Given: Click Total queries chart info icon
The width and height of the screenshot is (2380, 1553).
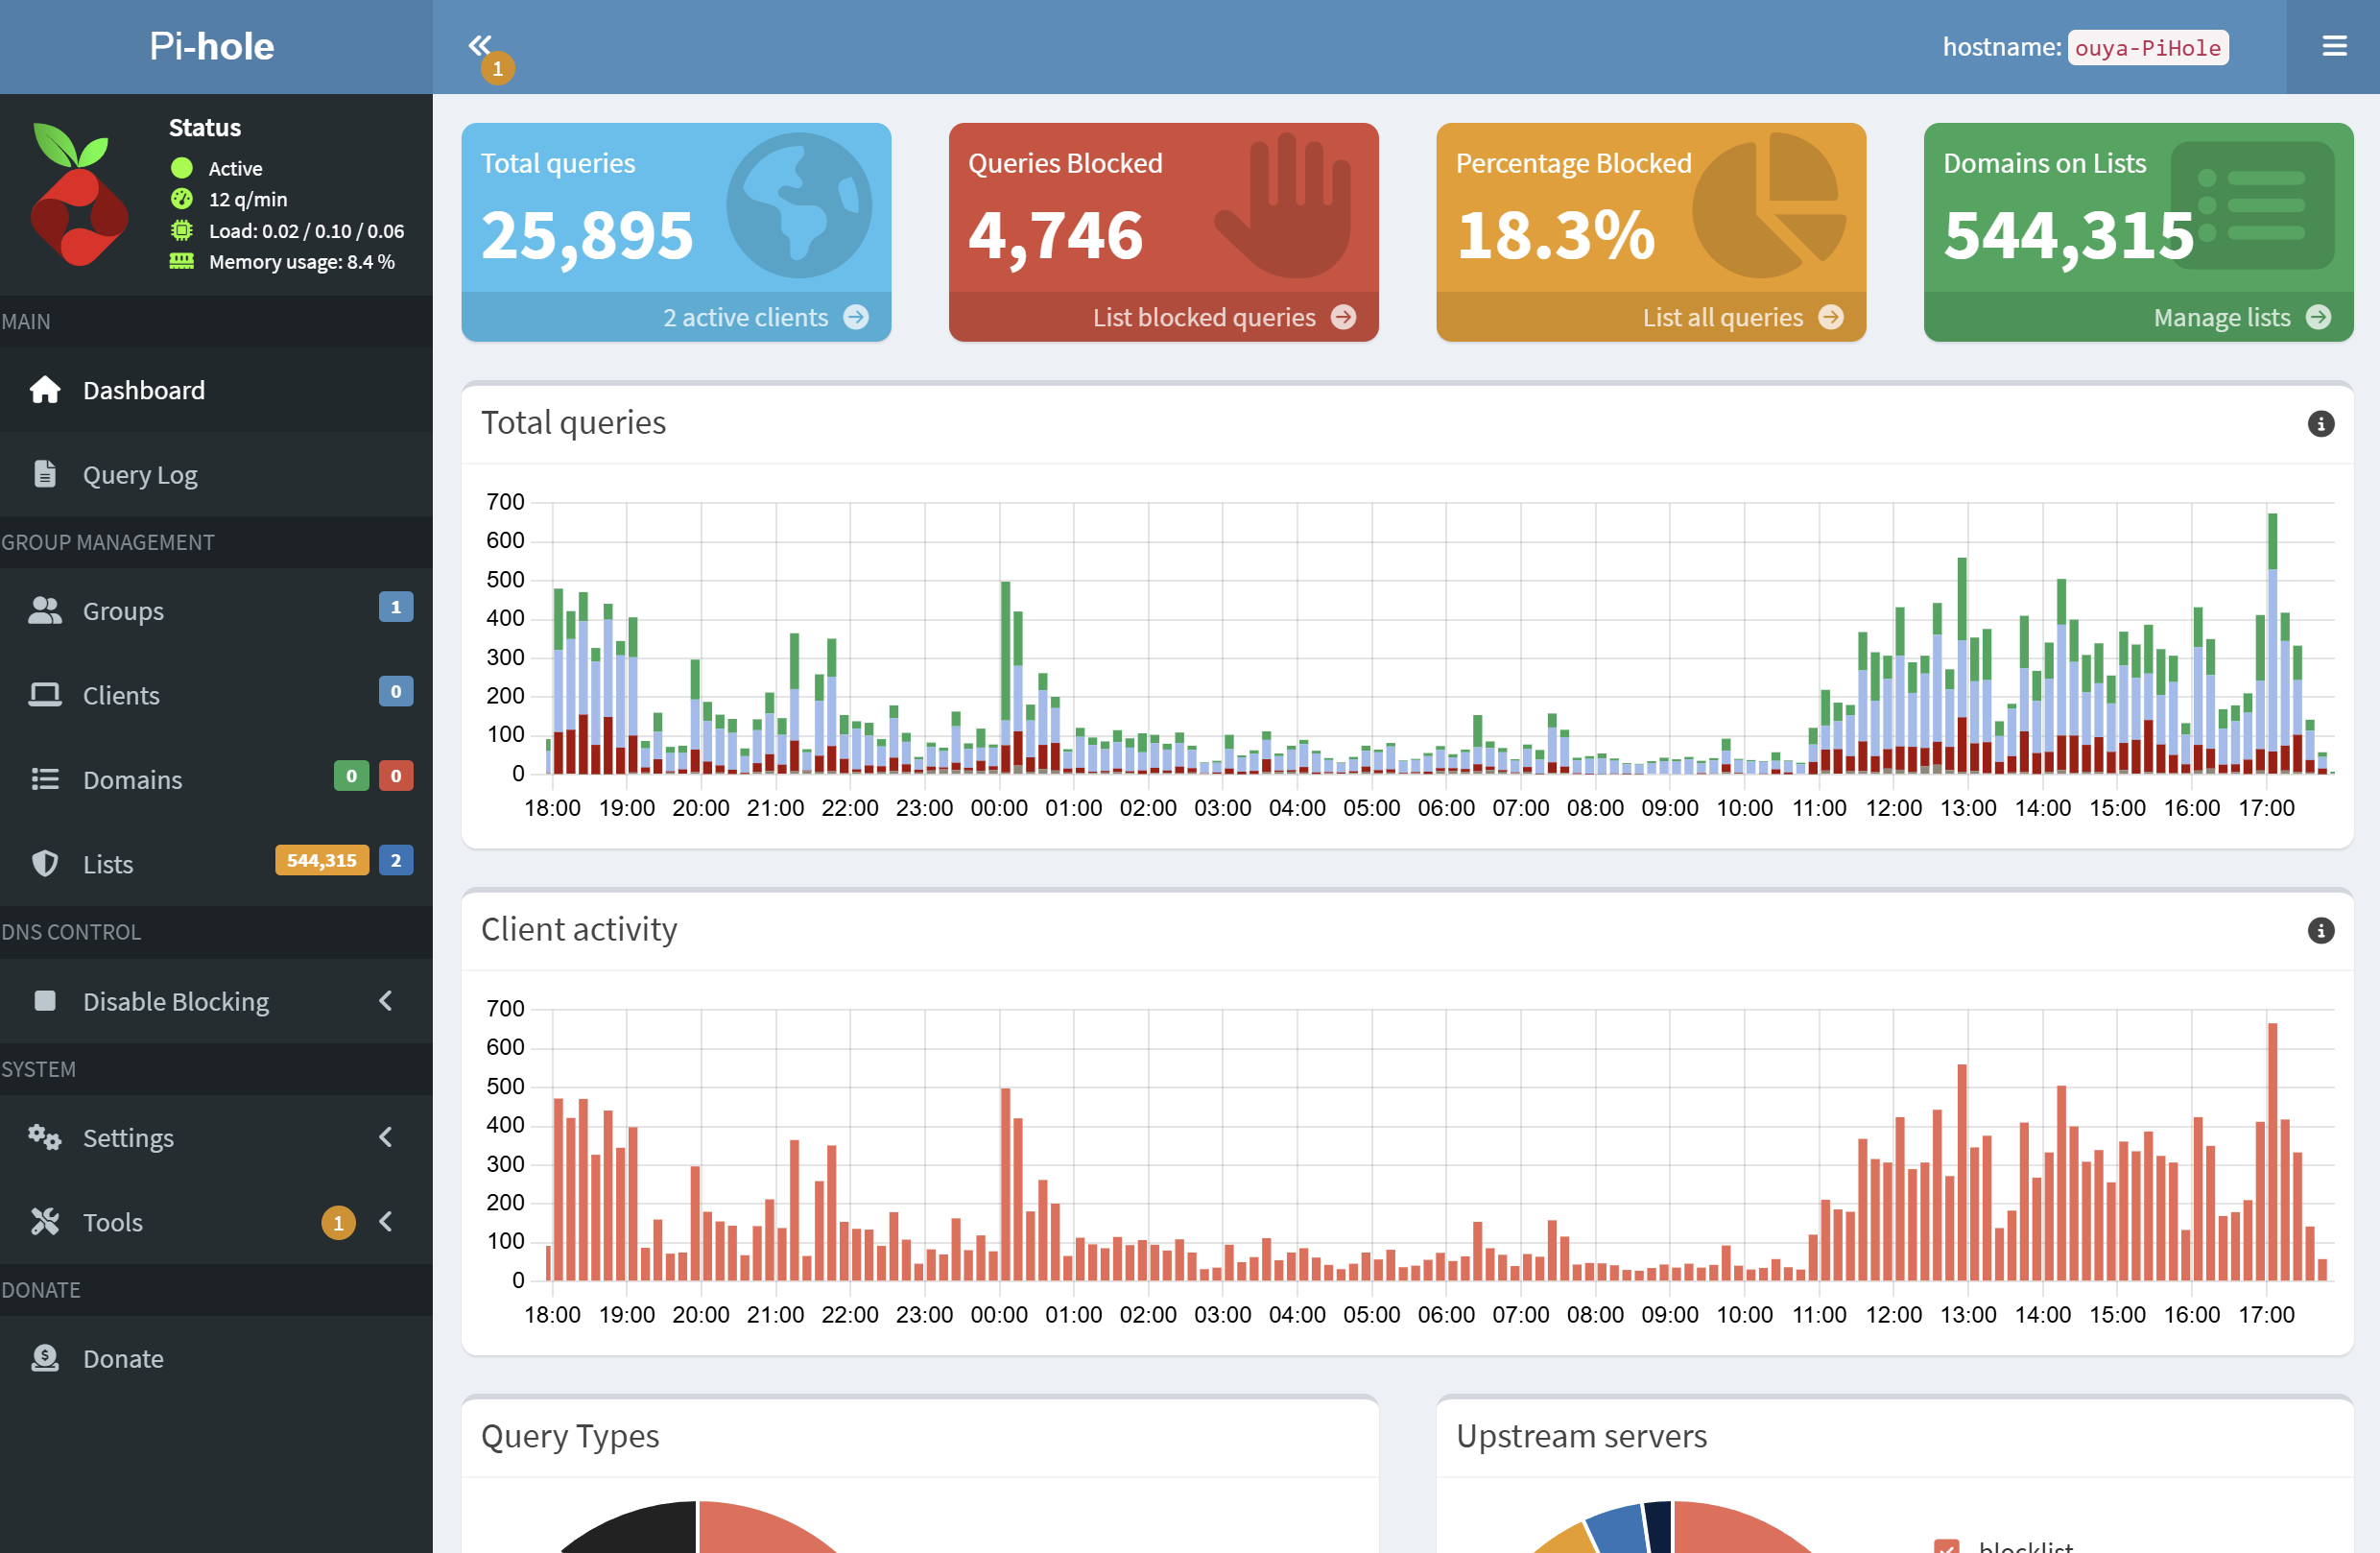Looking at the screenshot, I should (2320, 424).
